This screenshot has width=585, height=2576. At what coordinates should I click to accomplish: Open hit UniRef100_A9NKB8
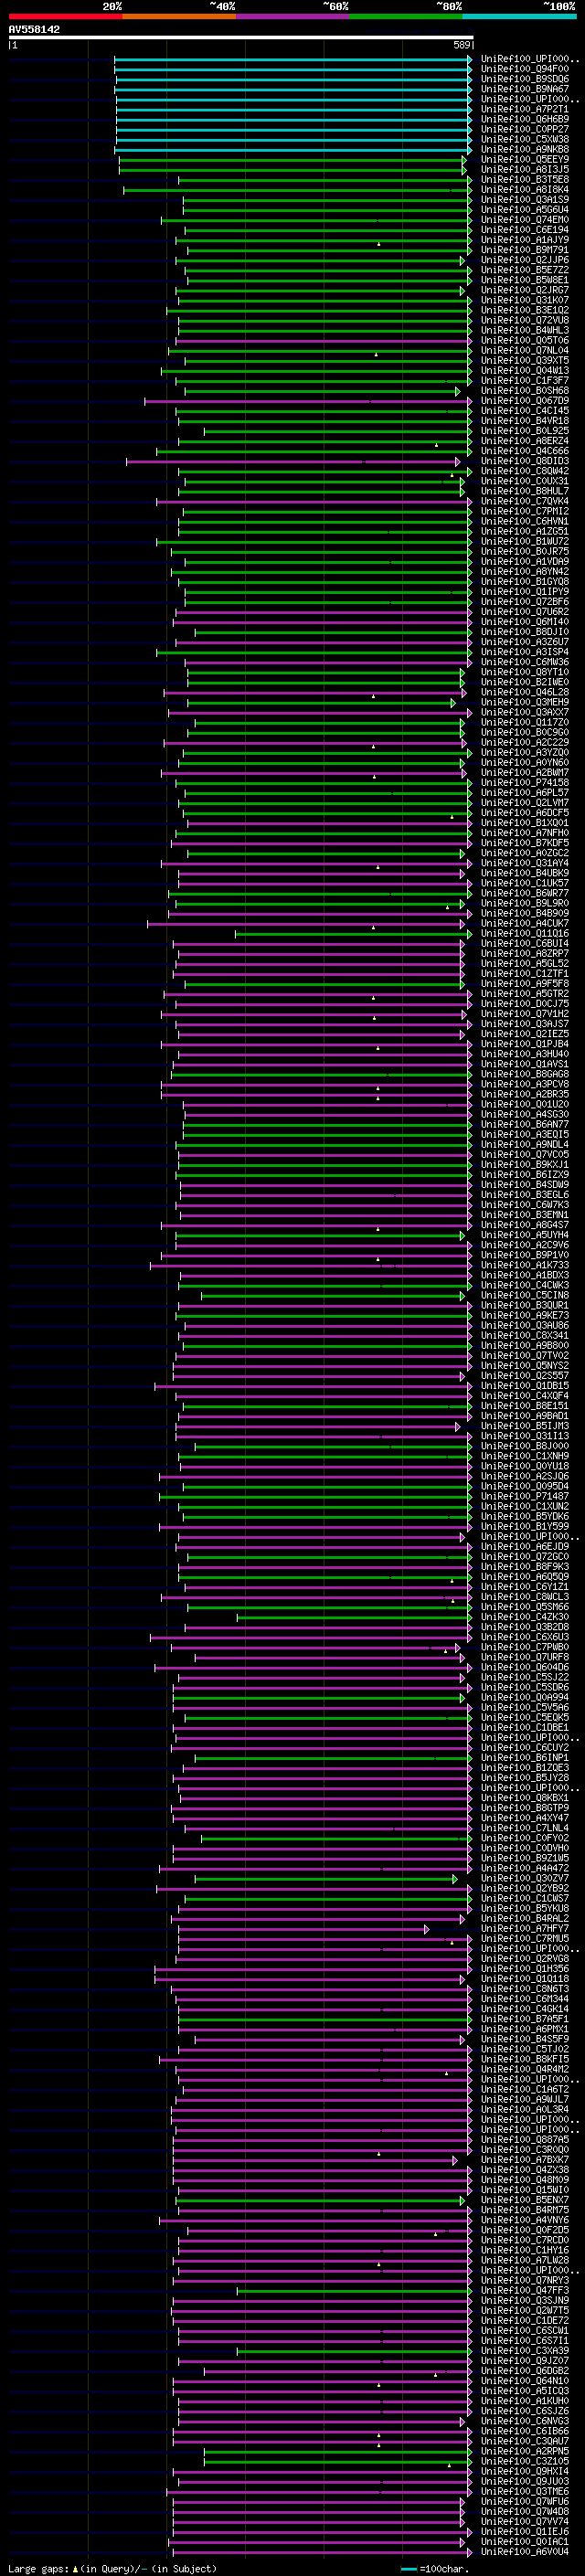524,149
